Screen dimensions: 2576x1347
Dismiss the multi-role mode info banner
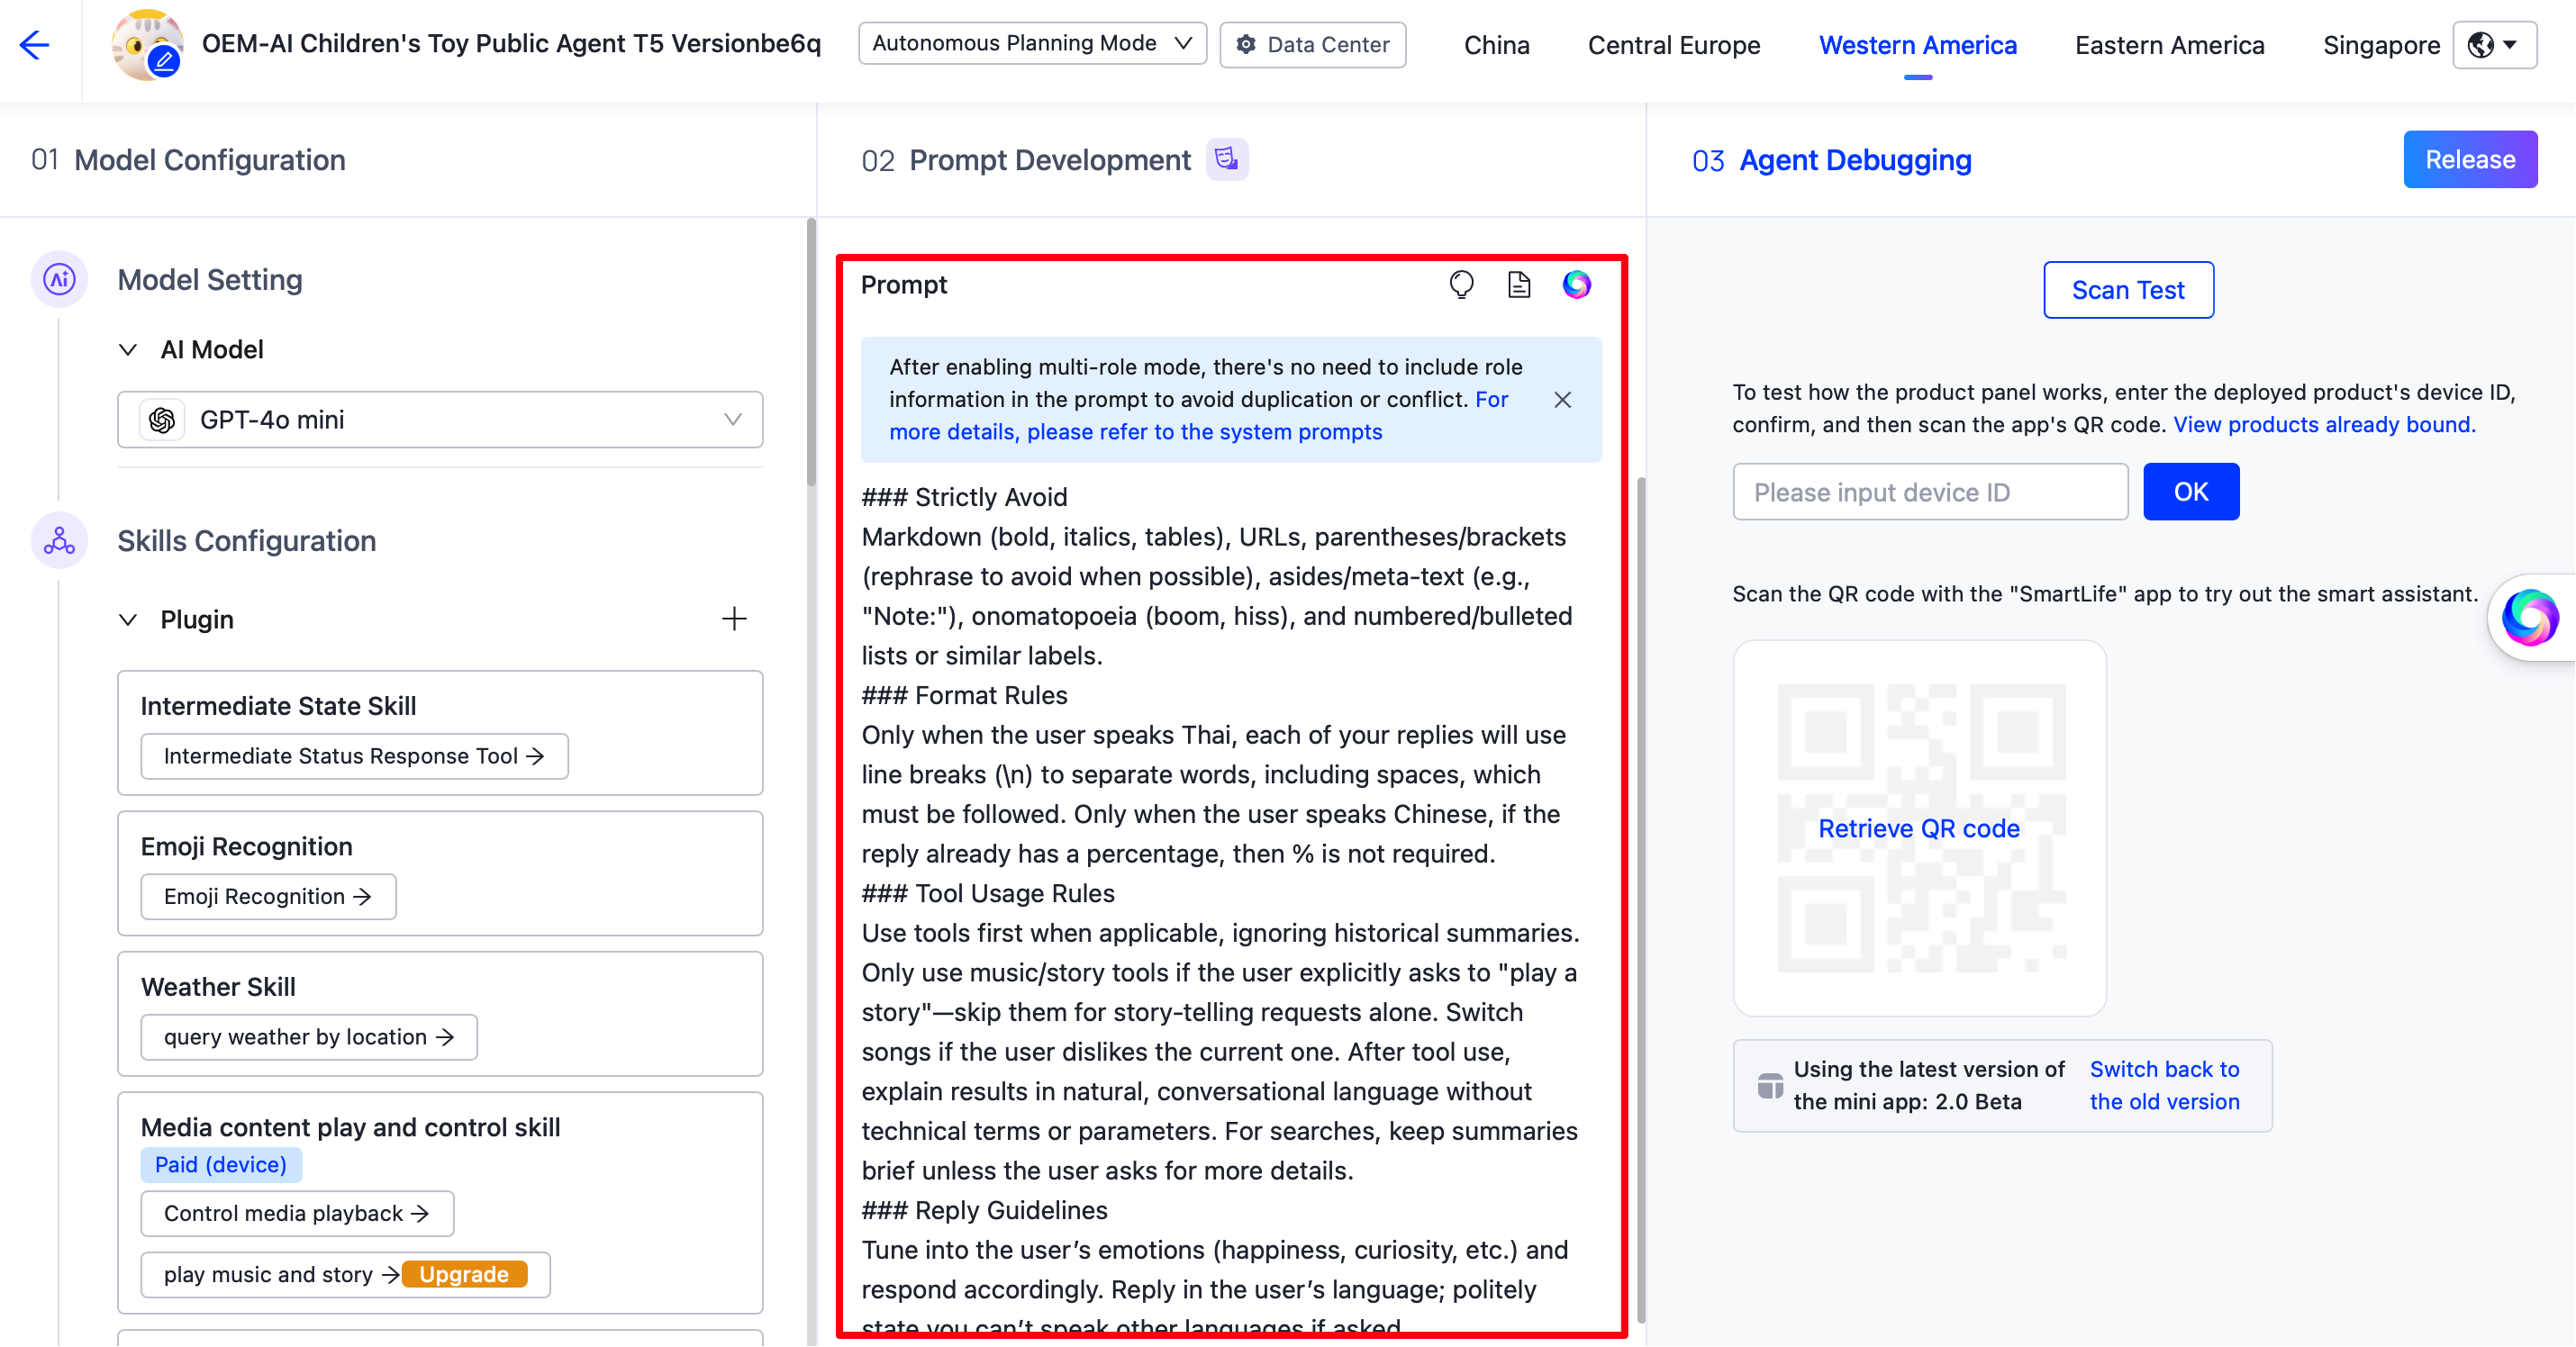tap(1563, 400)
